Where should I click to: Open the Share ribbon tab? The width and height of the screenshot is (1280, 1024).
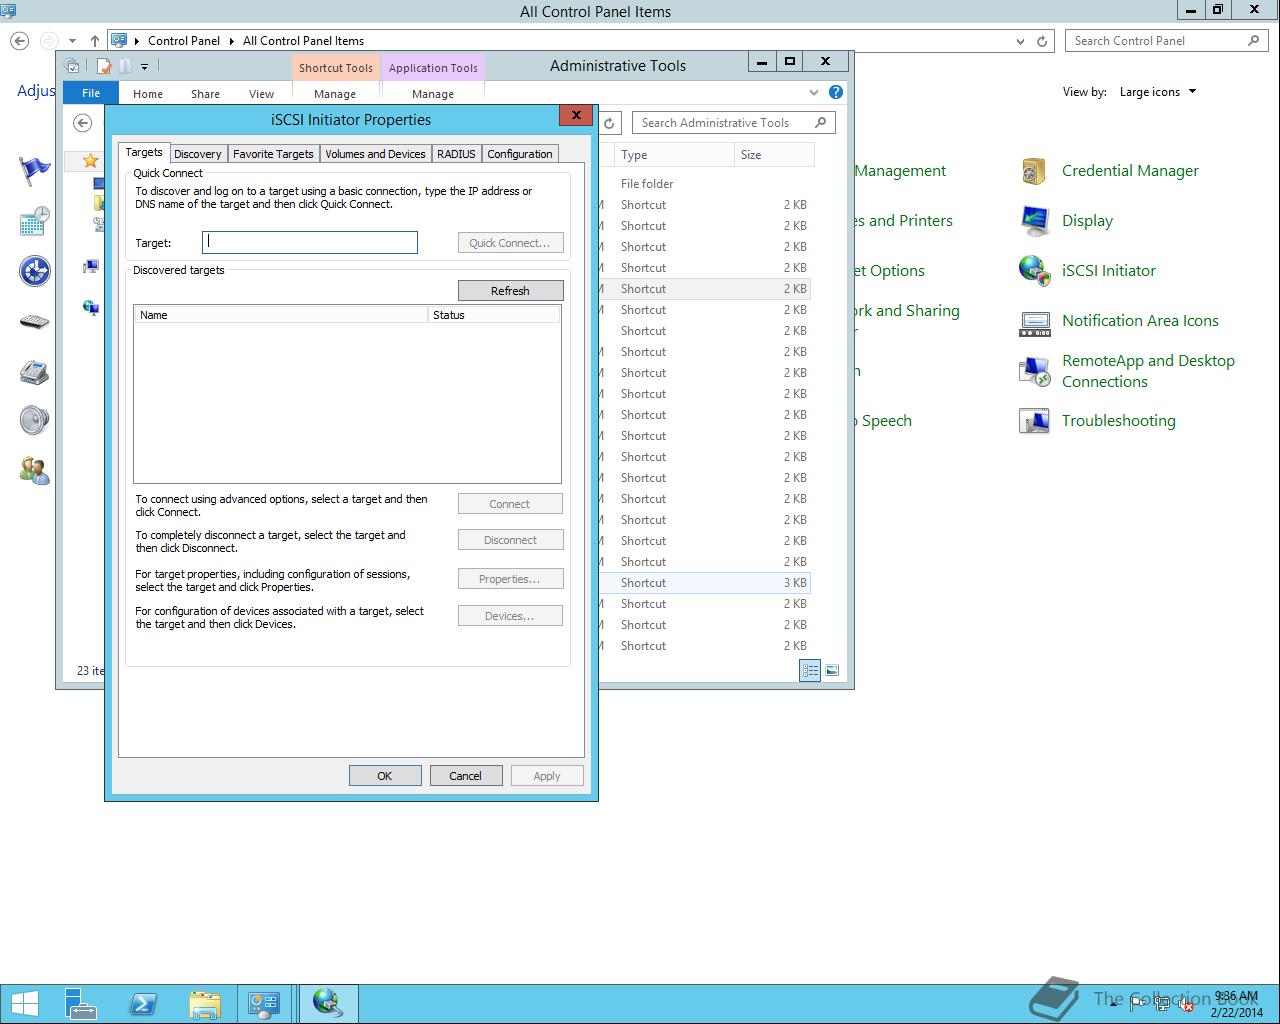pos(205,94)
